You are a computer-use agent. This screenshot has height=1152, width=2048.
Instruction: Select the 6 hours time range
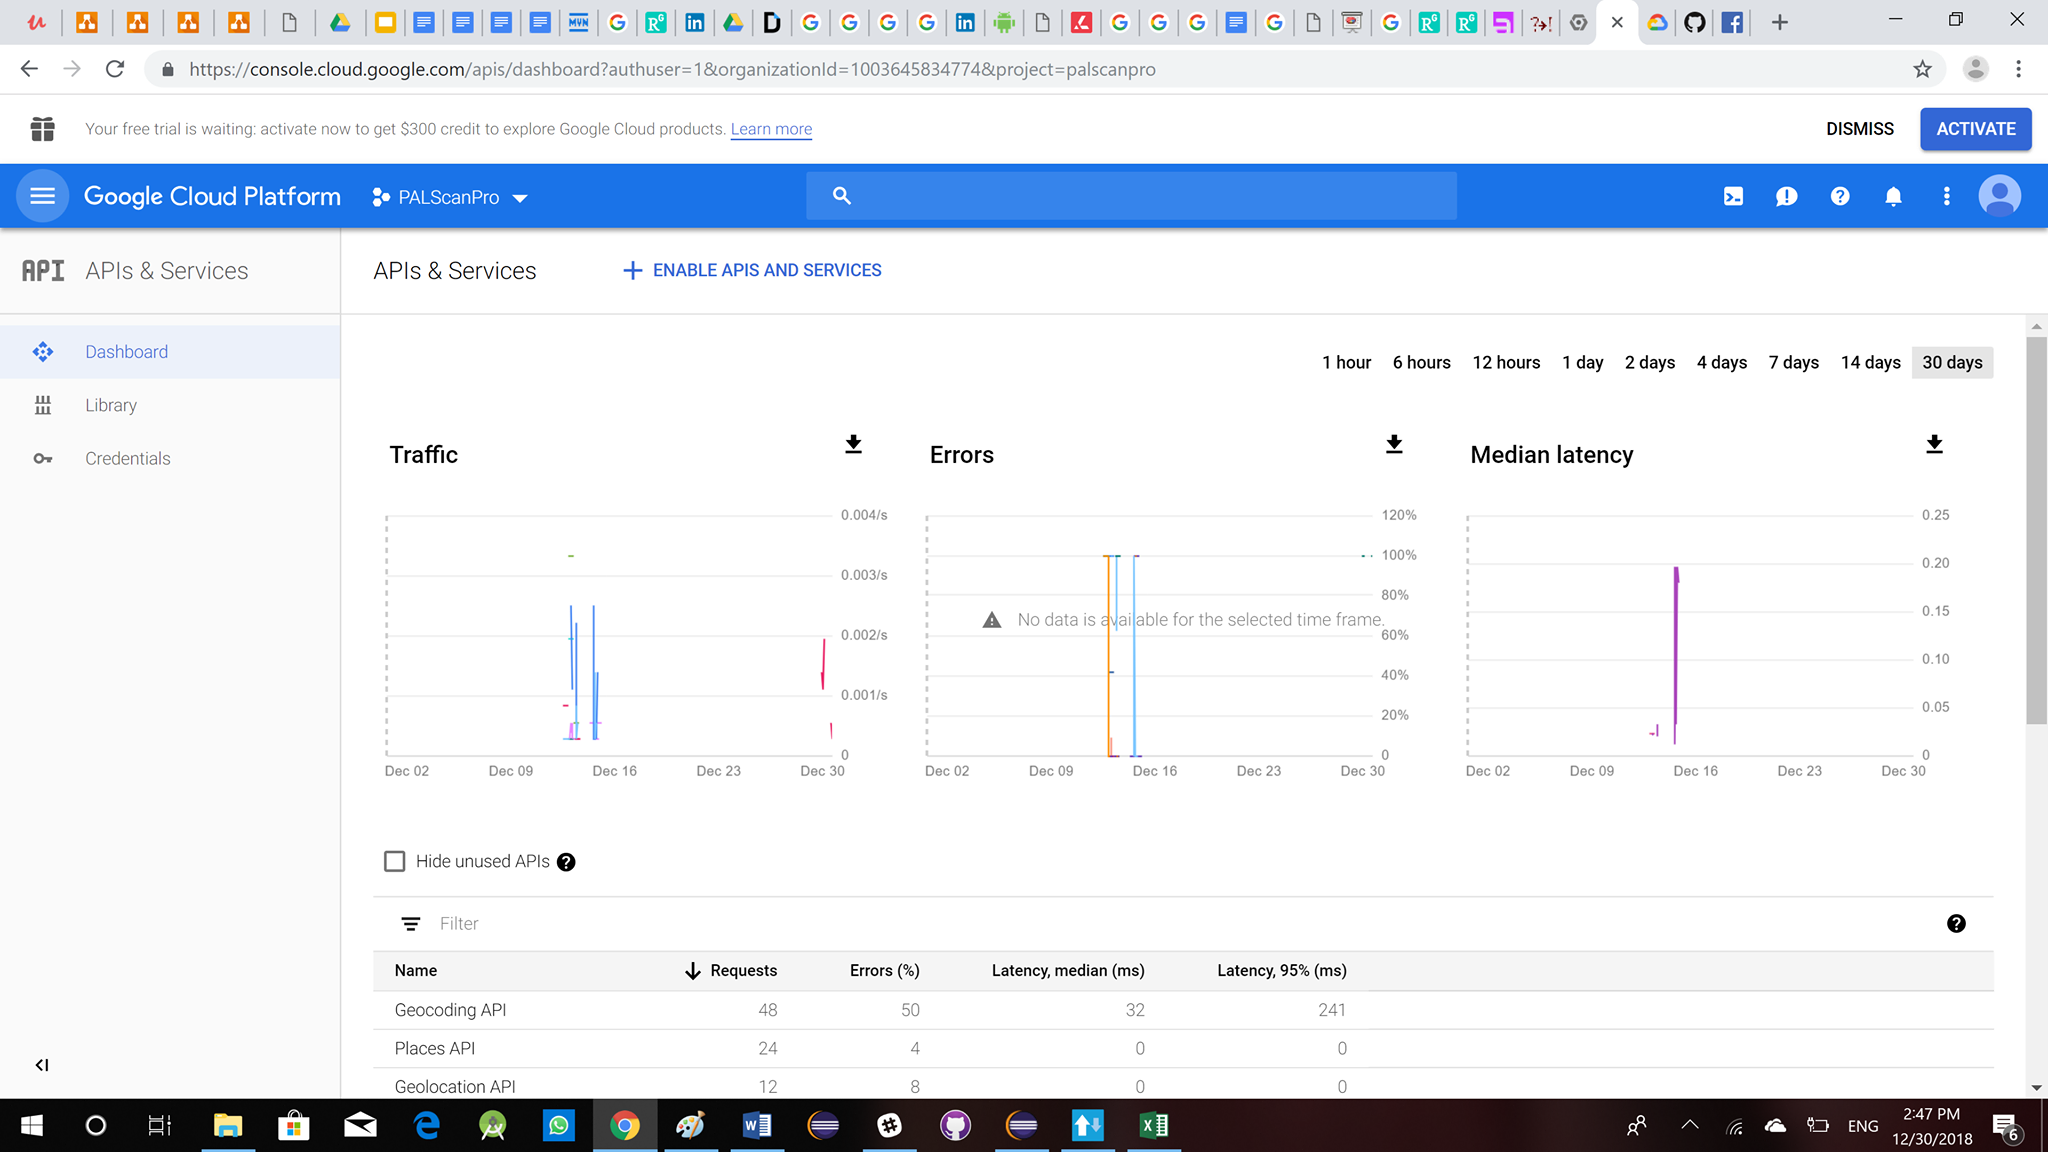1421,362
